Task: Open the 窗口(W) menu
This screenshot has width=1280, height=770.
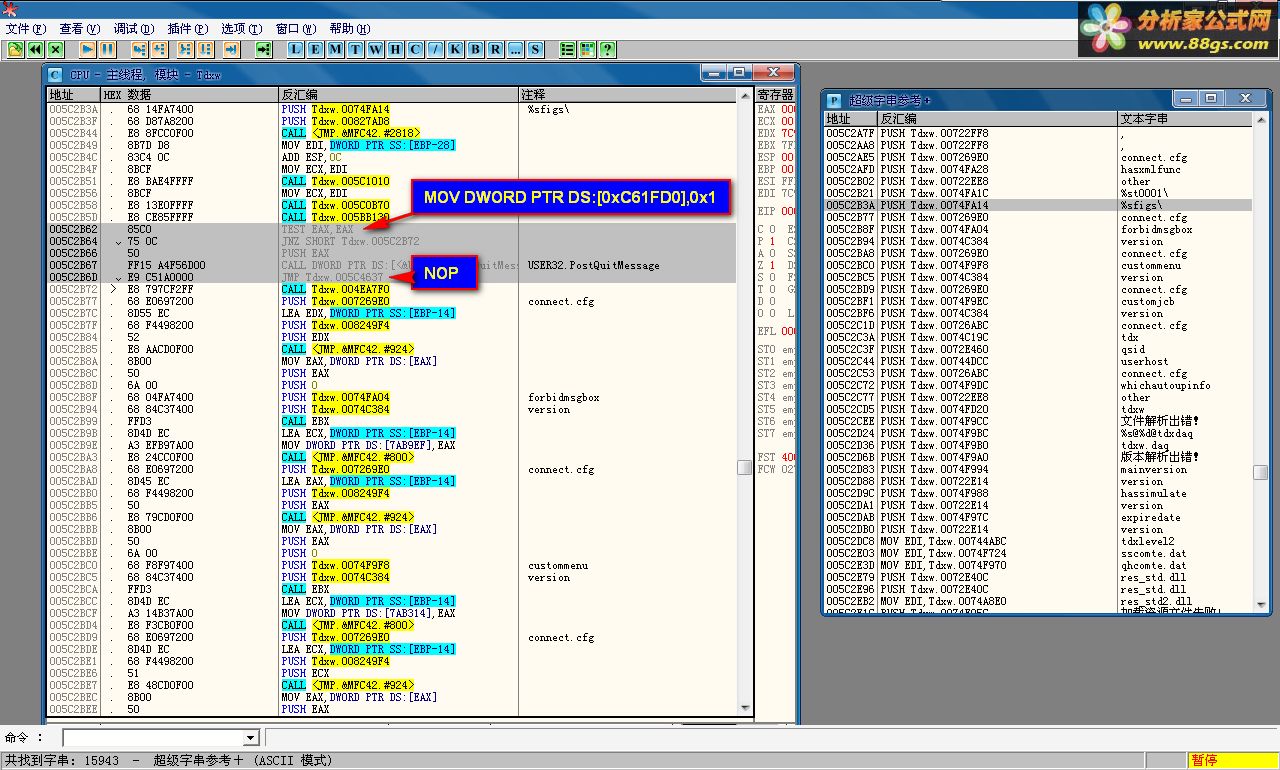Action: 296,28
